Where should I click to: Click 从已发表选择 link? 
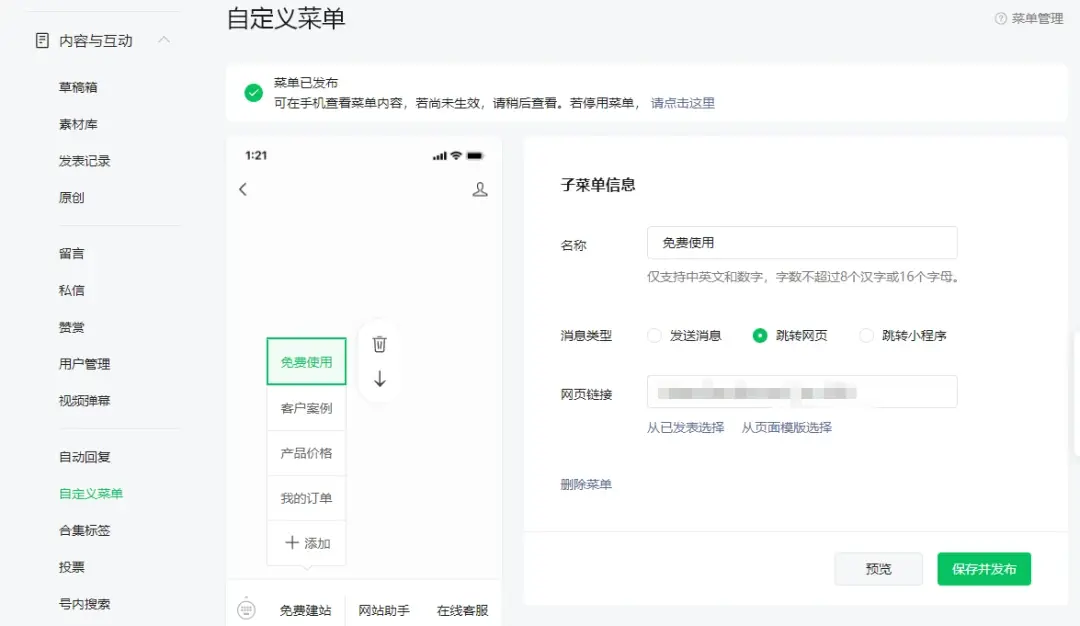coord(685,428)
